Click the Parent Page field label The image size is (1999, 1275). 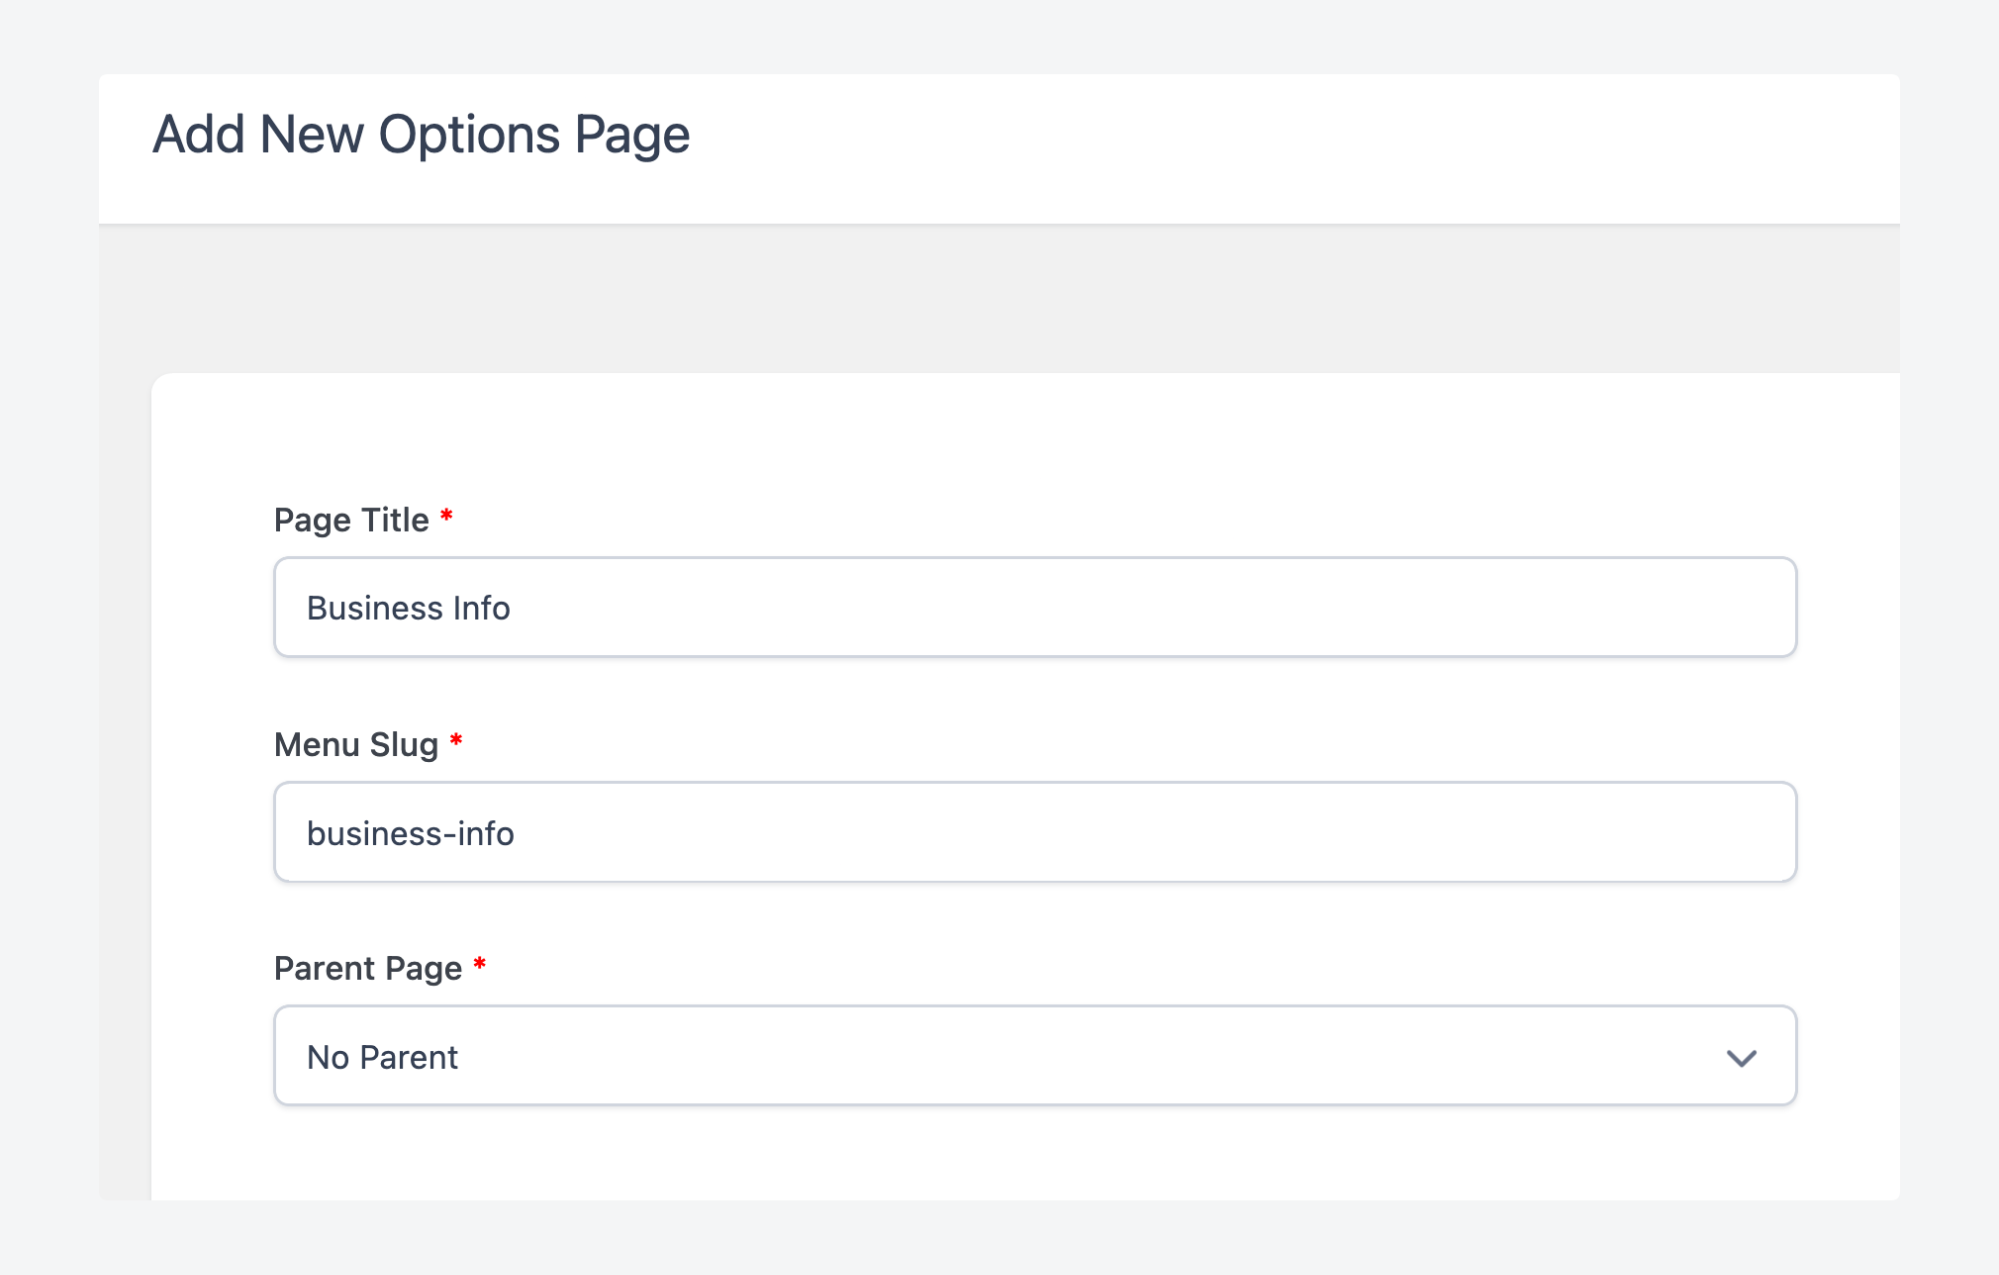367,967
